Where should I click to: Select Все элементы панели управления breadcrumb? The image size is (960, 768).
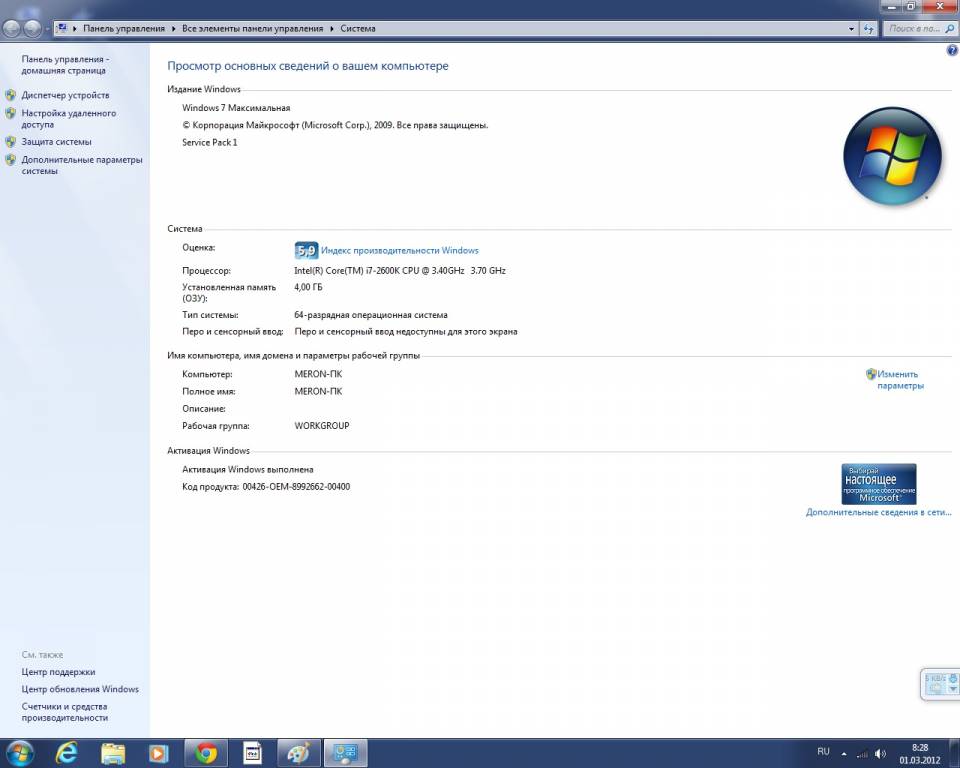click(x=252, y=28)
